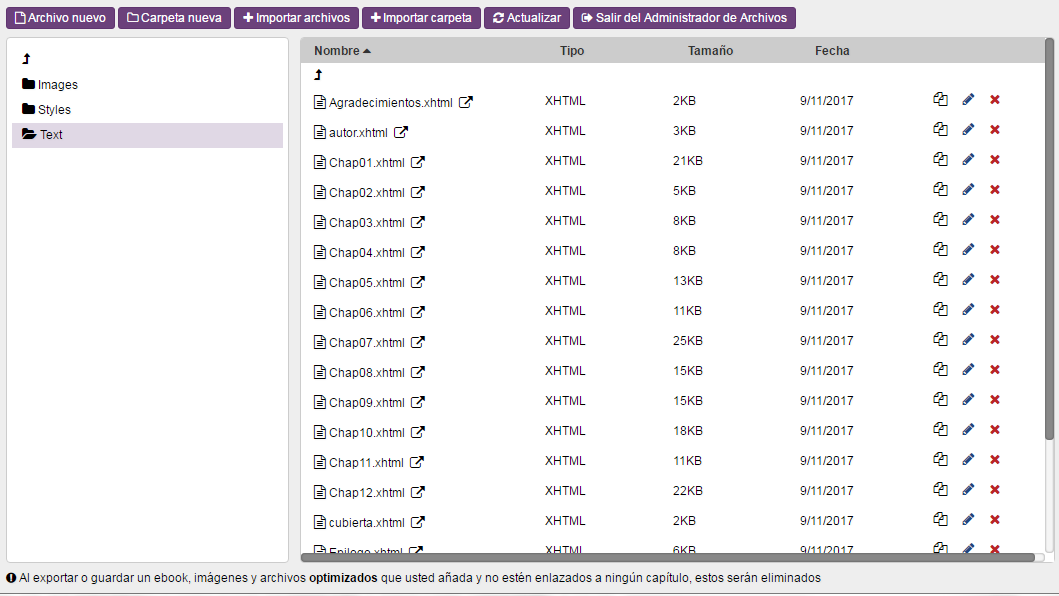Select the Chap12.xhtml file name
This screenshot has width=1059, height=596.
(x=367, y=493)
